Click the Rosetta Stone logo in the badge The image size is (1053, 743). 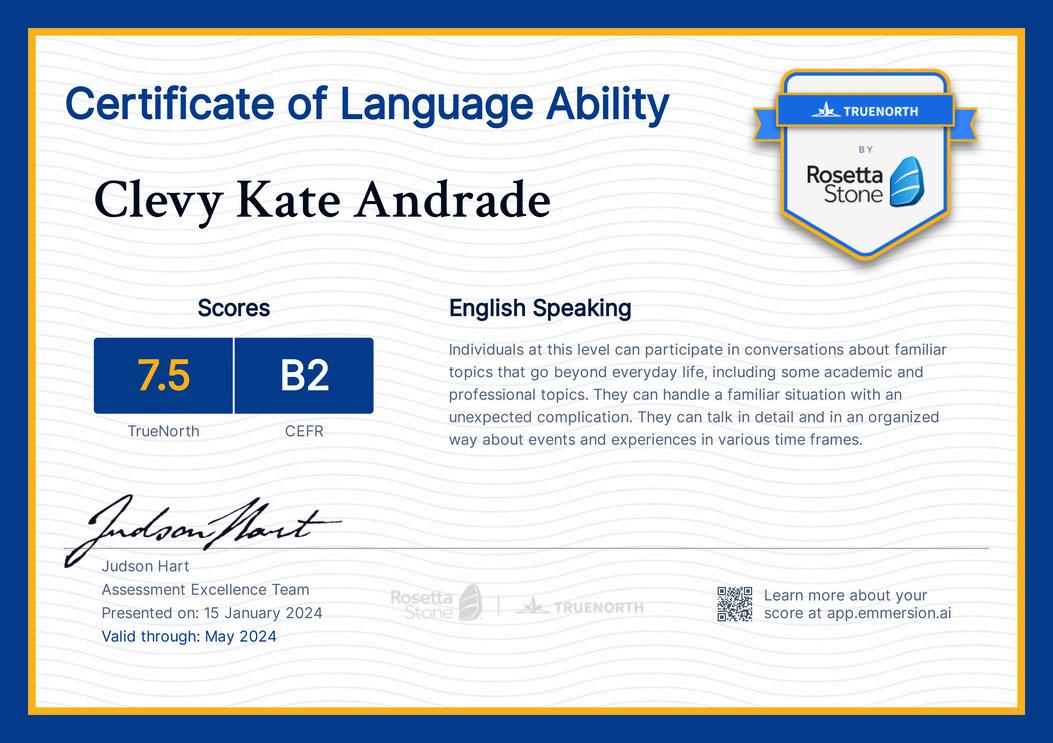(865, 182)
